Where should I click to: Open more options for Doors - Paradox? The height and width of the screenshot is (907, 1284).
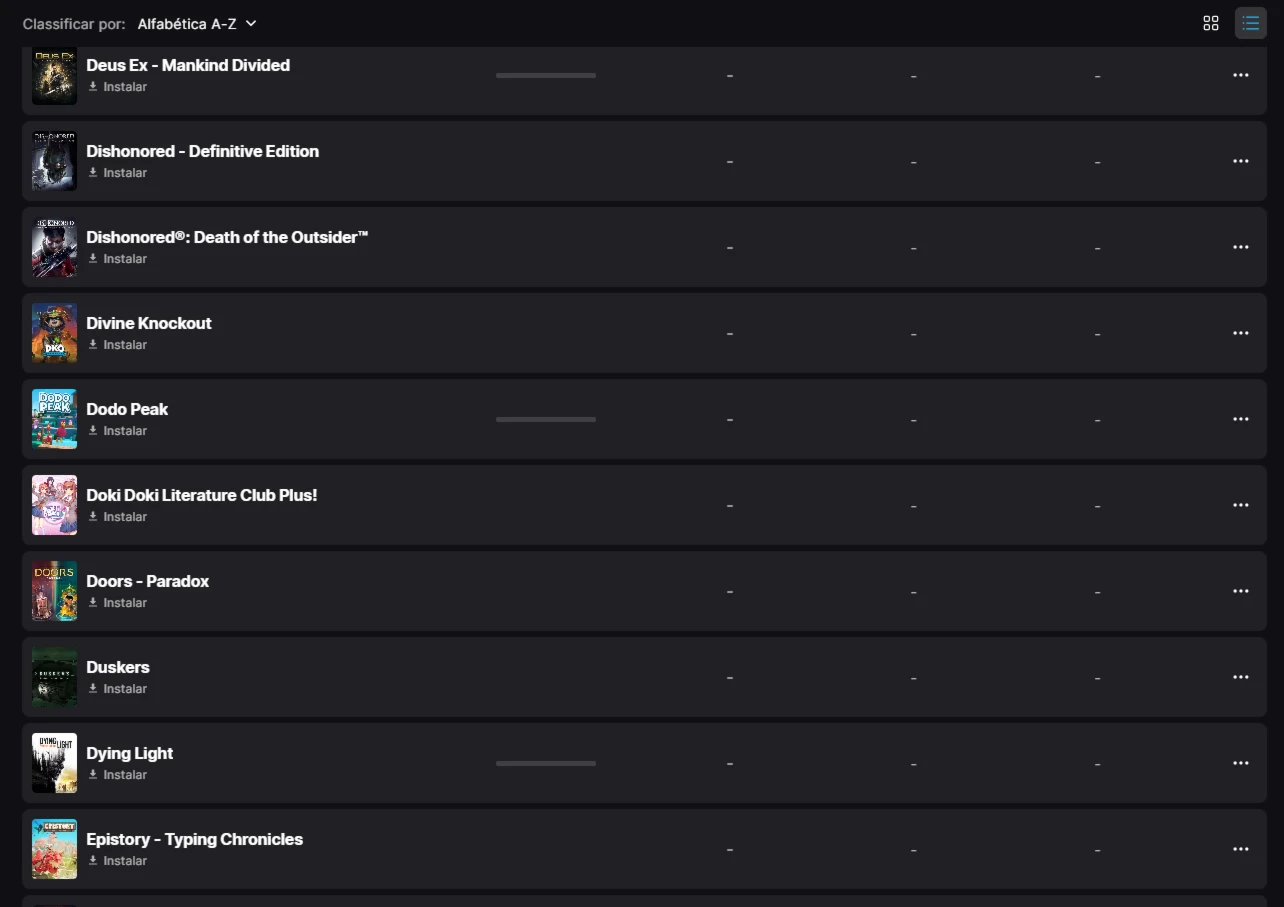point(1240,591)
